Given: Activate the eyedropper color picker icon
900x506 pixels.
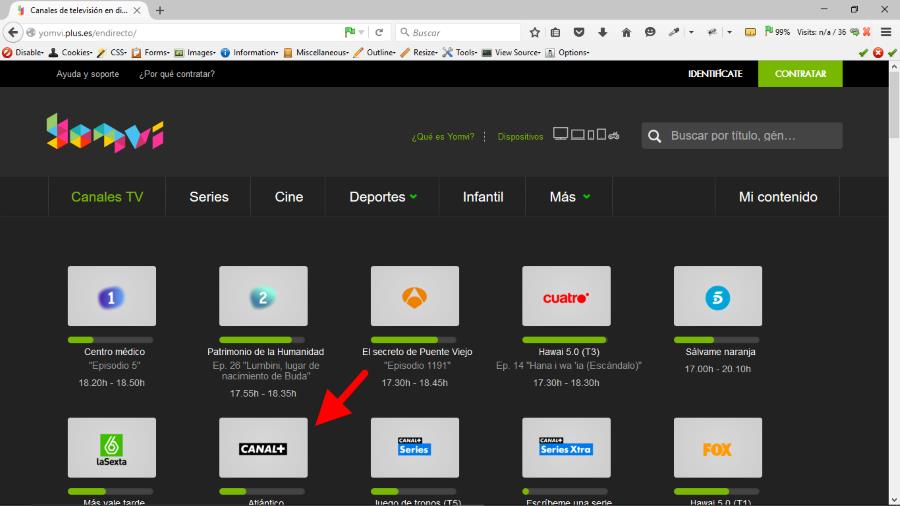Looking at the screenshot, I should click(x=674, y=33).
